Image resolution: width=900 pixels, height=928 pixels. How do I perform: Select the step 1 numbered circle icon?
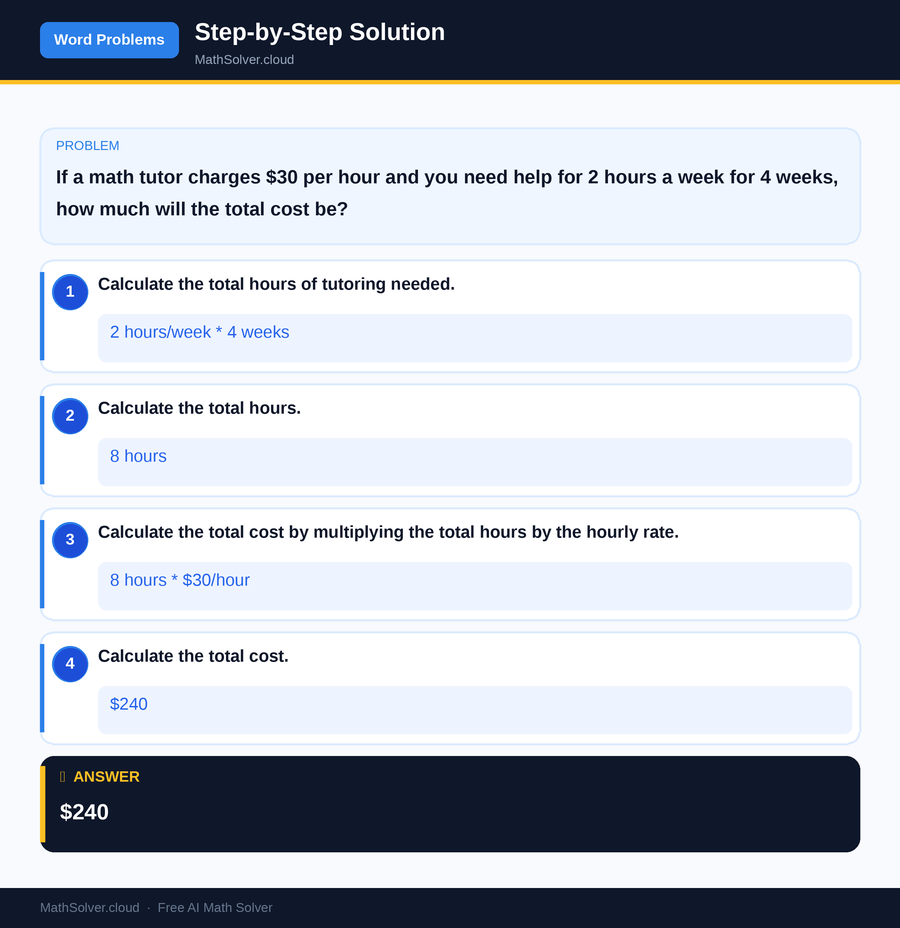(69, 292)
